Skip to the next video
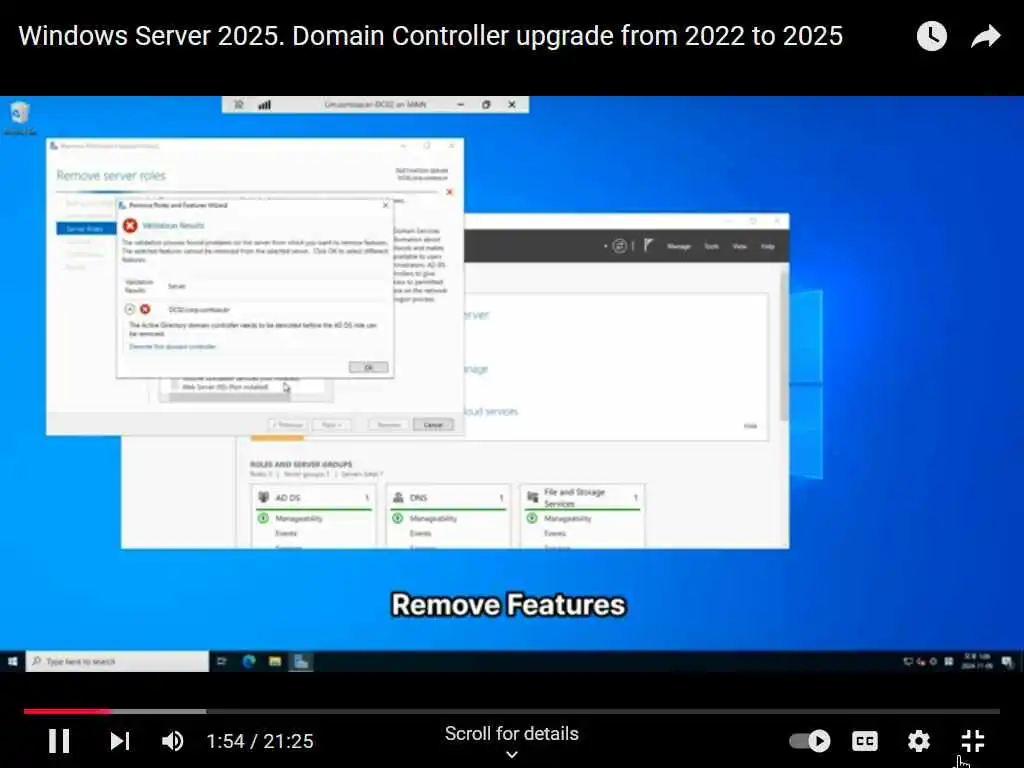This screenshot has height=768, width=1024. (x=120, y=741)
